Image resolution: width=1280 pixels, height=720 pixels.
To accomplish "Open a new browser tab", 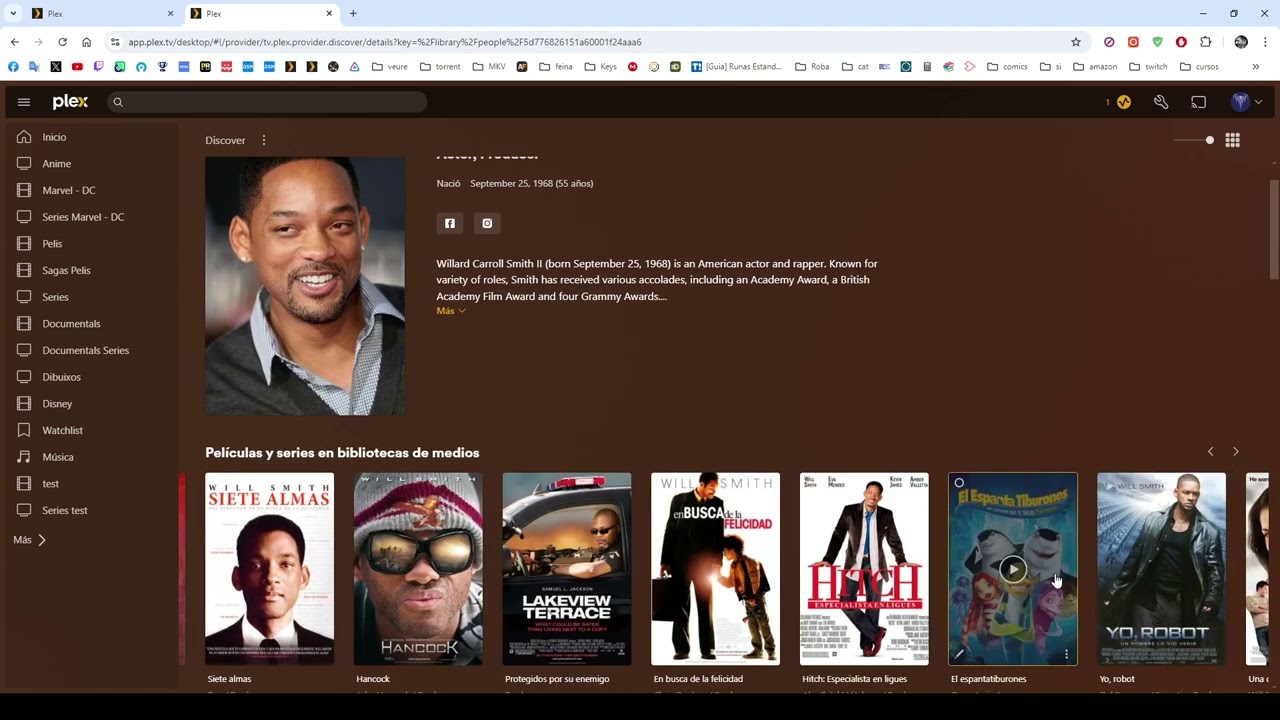I will [353, 14].
